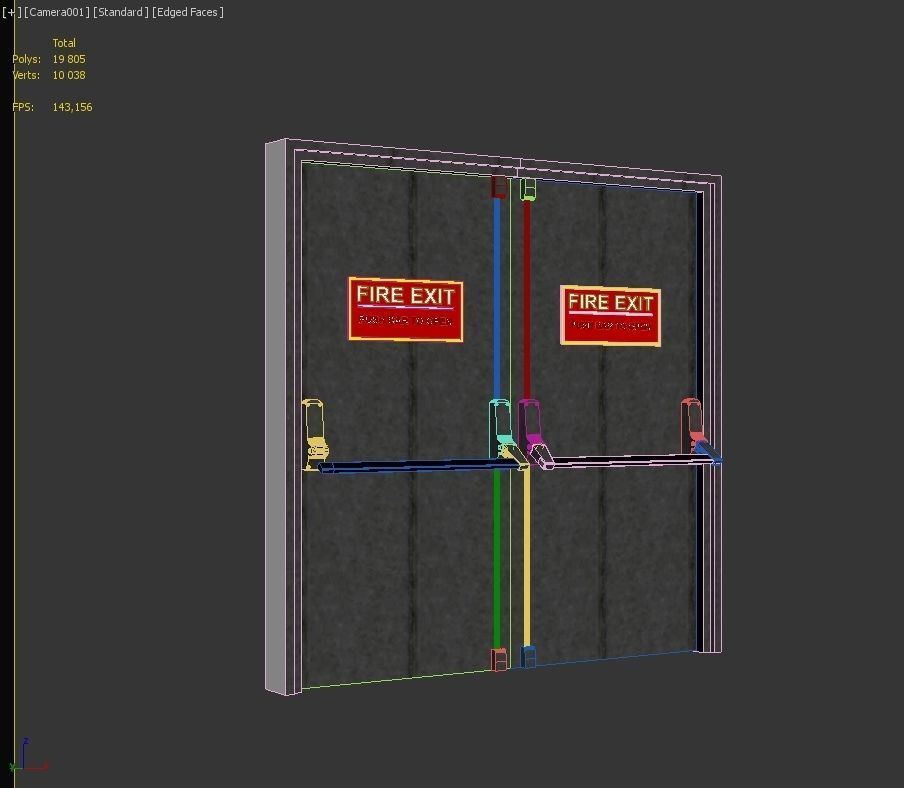Click the XYZ axis tripod gizmo
904x788 pixels.
pos(28,756)
